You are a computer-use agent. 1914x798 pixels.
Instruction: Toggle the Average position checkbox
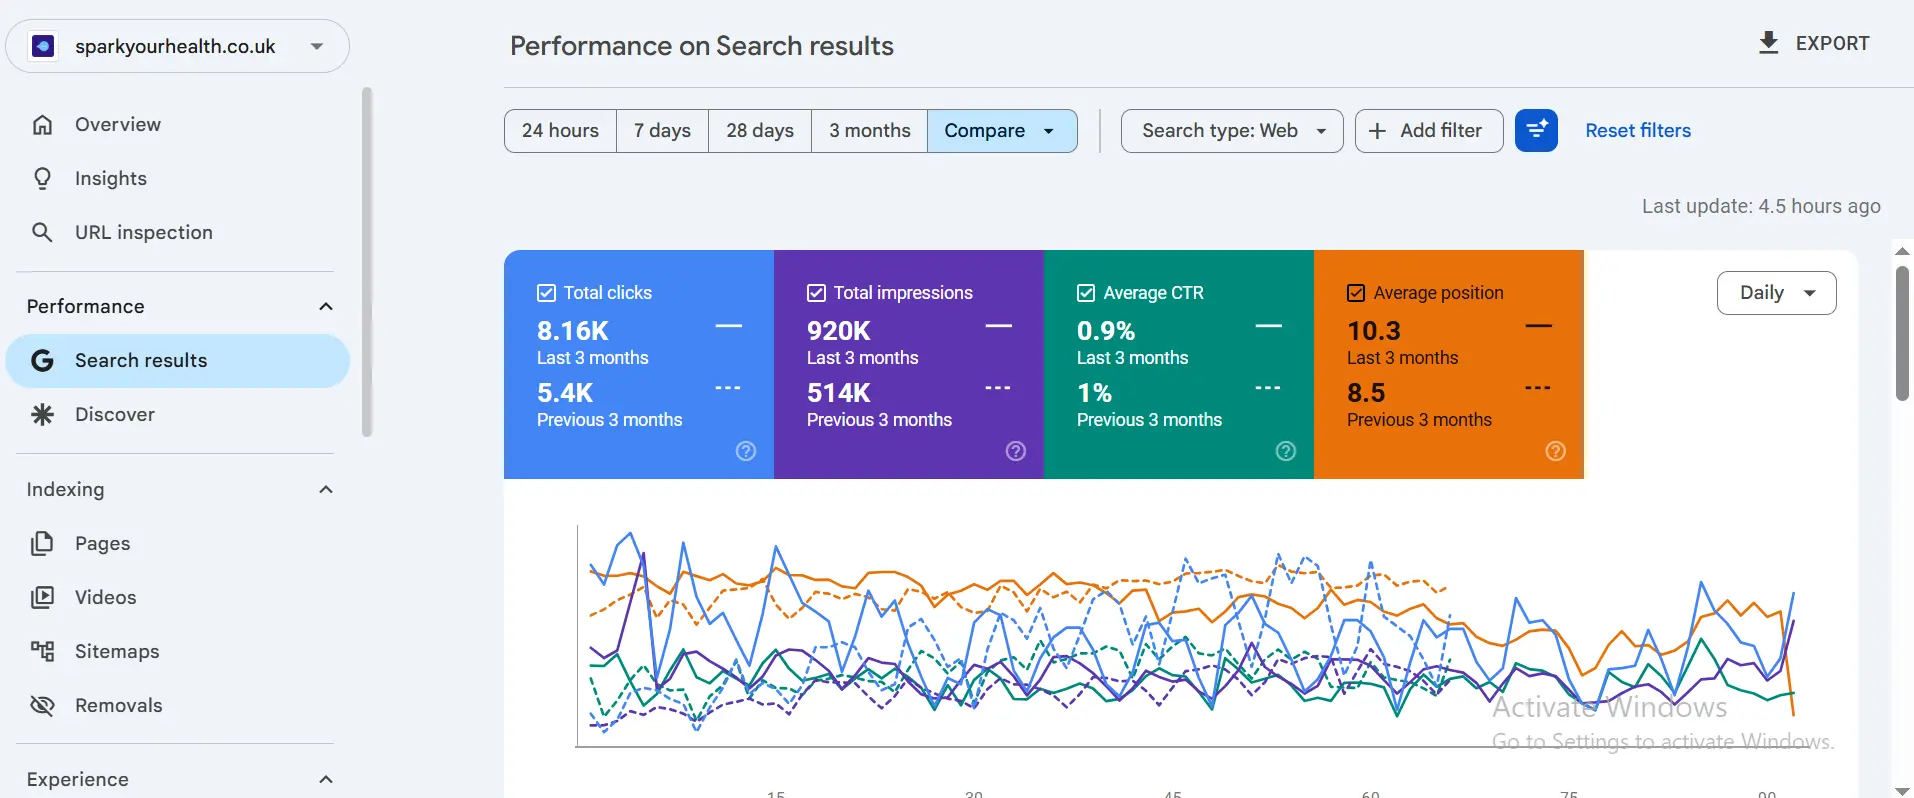coord(1356,293)
